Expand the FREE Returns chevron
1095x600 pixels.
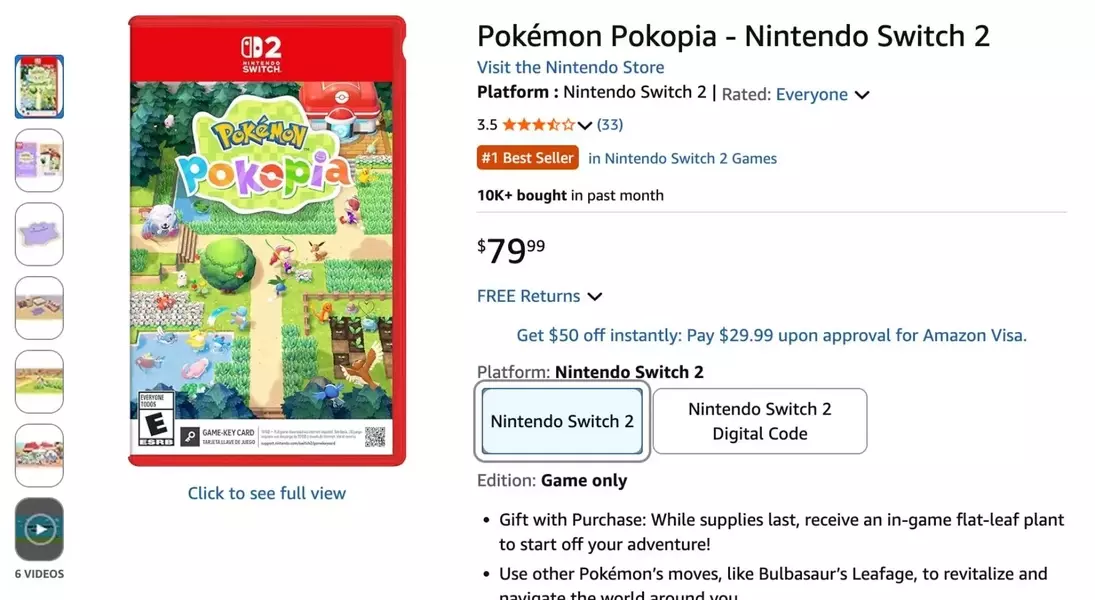[595, 297]
